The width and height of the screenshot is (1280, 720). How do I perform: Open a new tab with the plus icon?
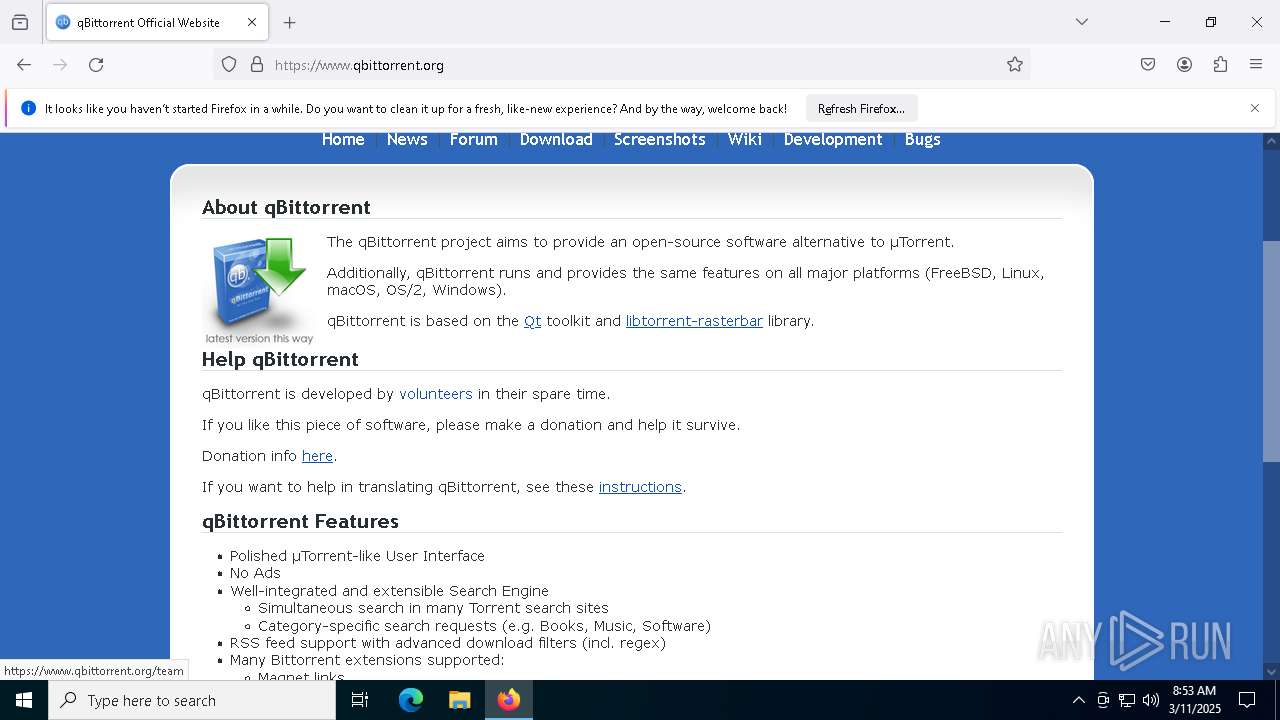click(290, 22)
